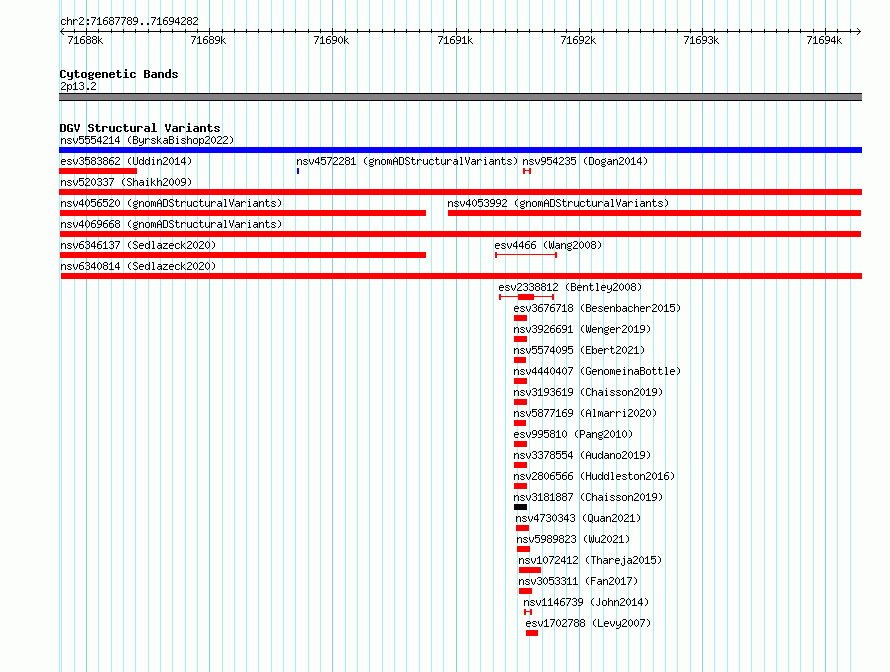890x672 pixels.
Task: Click the red bar under nsv4053992
Action: [654, 213]
